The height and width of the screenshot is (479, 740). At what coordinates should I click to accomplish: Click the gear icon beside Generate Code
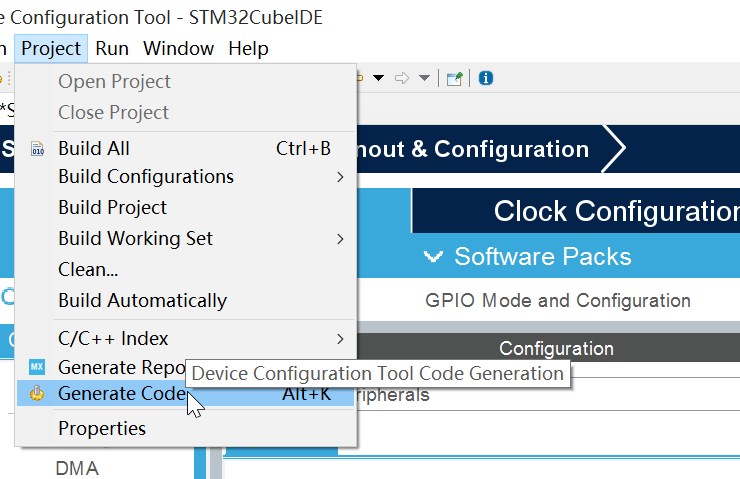pyautogui.click(x=37, y=394)
